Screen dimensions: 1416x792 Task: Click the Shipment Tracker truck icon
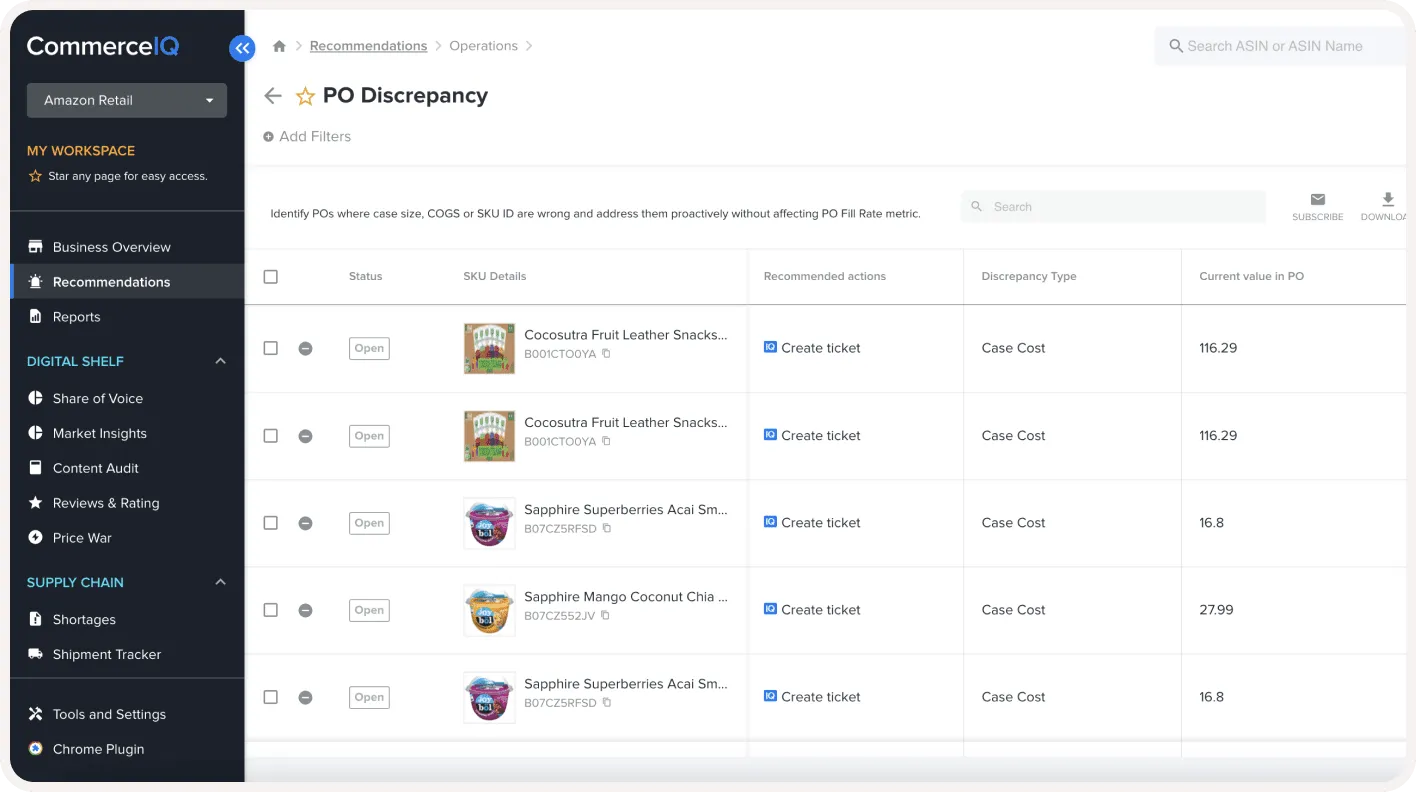pos(36,655)
